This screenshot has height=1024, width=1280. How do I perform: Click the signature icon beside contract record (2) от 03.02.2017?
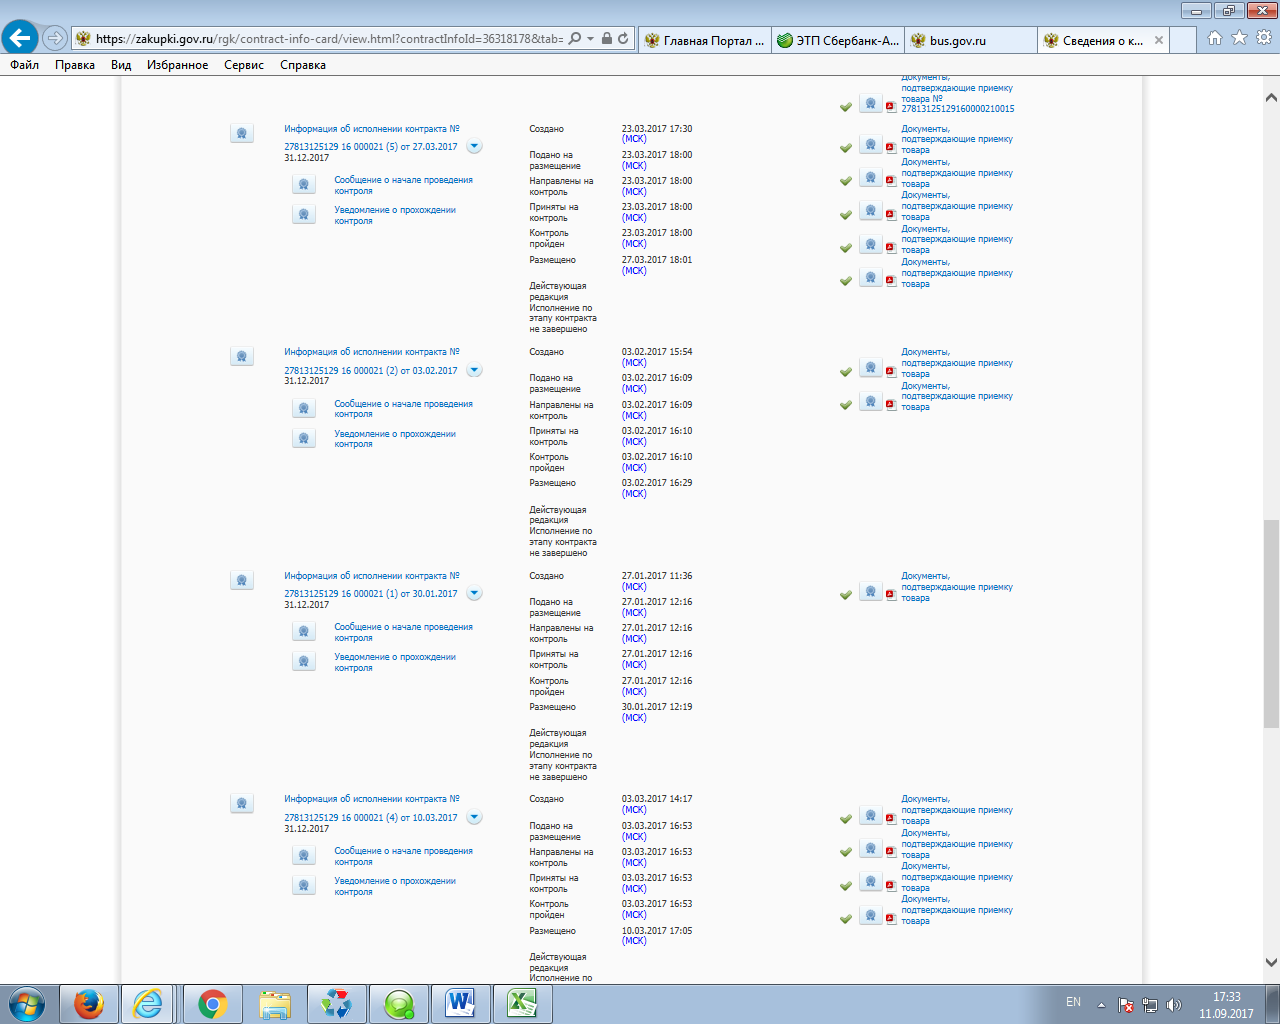click(x=242, y=356)
